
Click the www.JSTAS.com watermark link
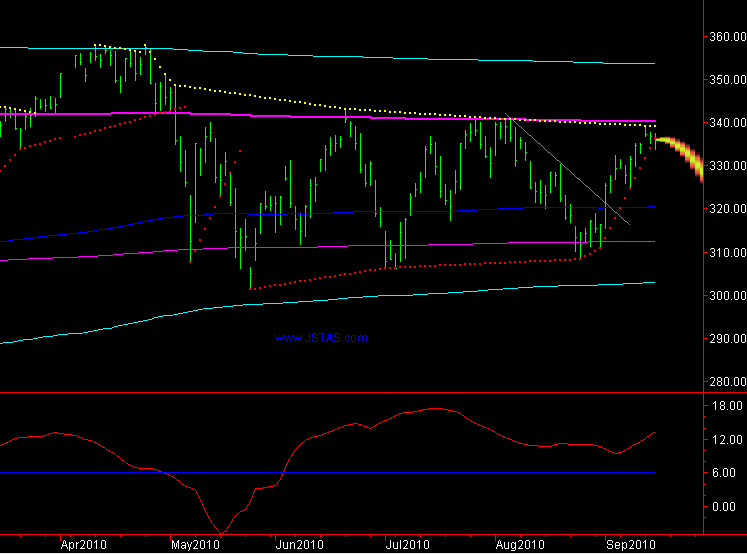(321, 338)
